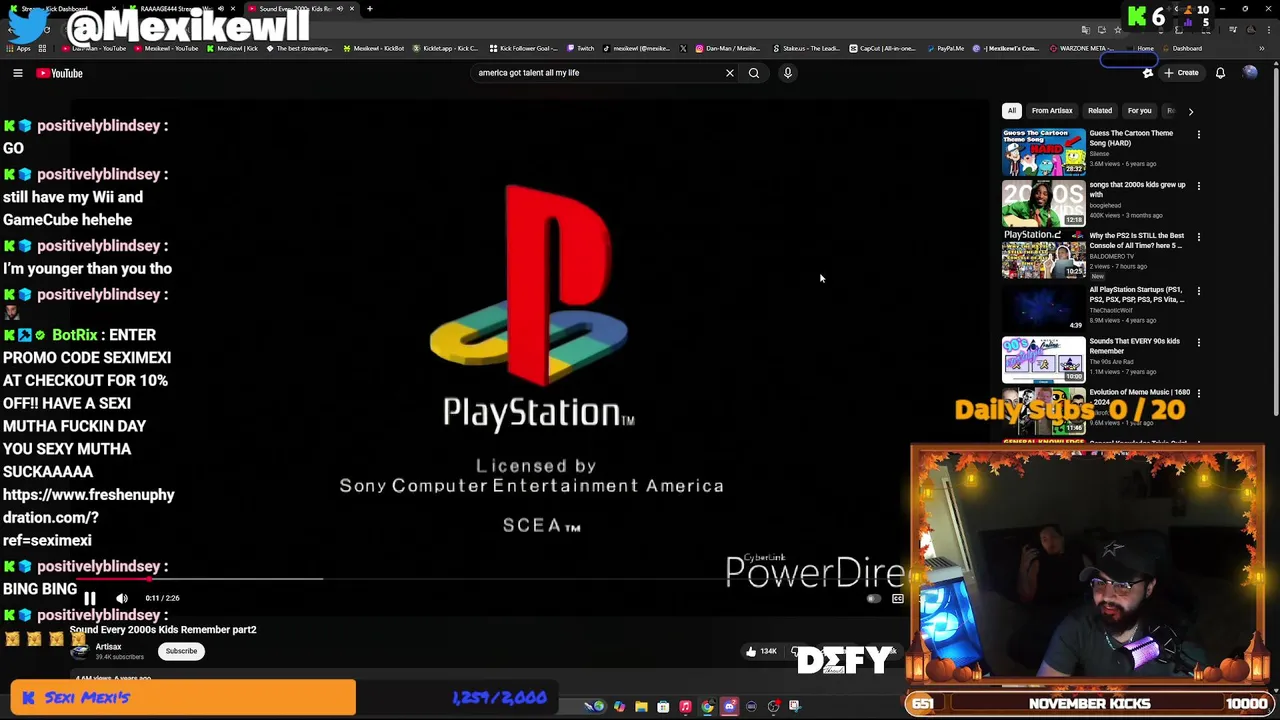Start voice search with the microphone
Viewport: 1280px width, 720px height.
788,73
